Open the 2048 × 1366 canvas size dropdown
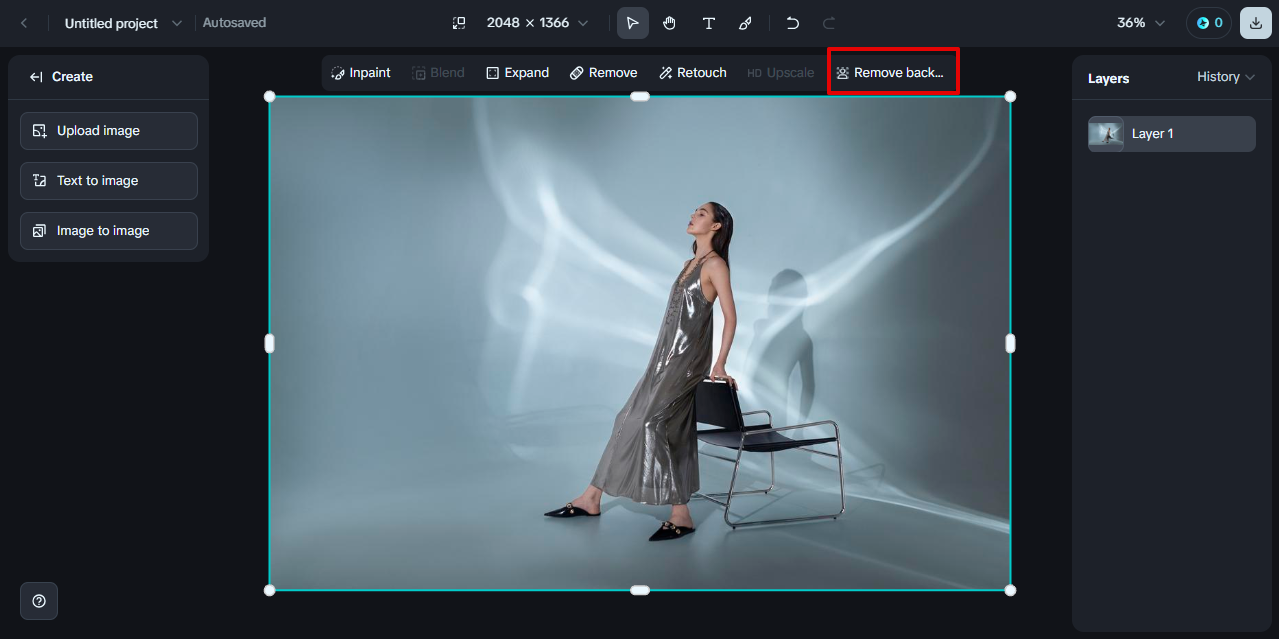Image resolution: width=1279 pixels, height=639 pixels. [537, 23]
